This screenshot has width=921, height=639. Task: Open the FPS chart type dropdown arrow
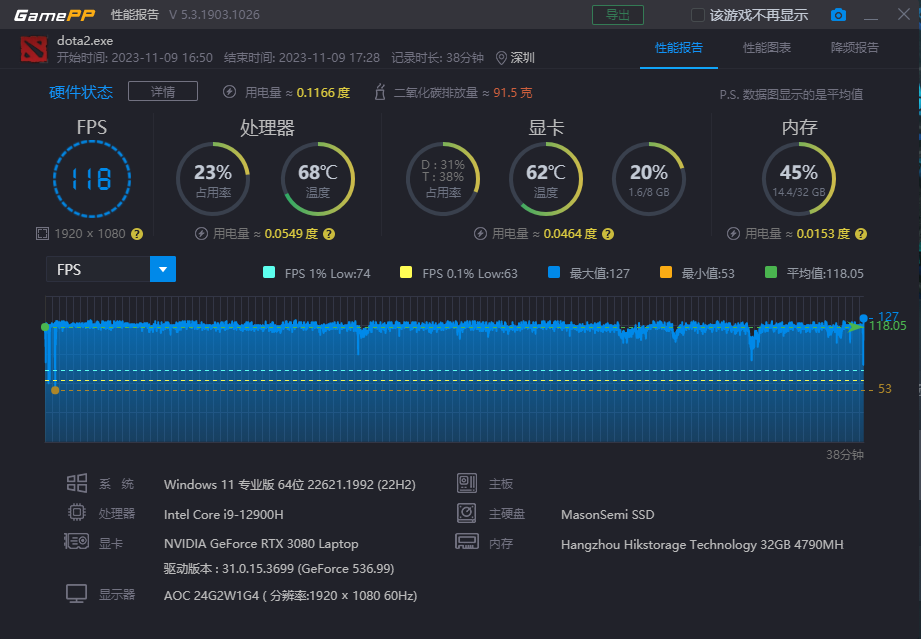tap(163, 270)
